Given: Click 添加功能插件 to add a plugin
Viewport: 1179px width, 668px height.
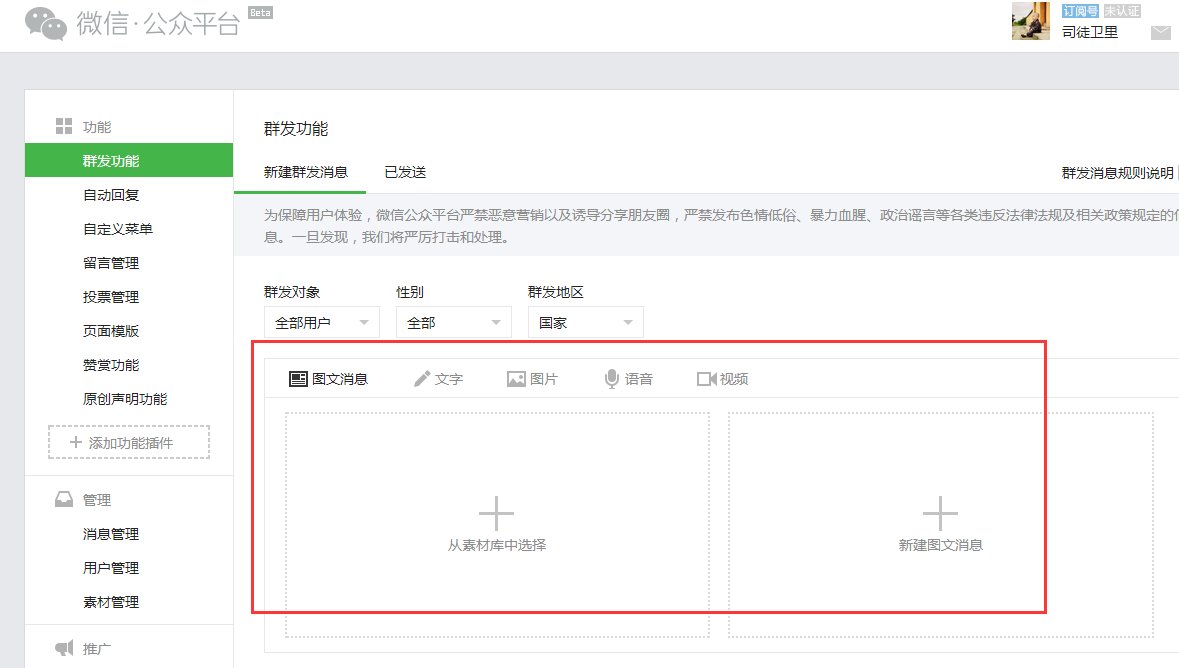Looking at the screenshot, I should pyautogui.click(x=128, y=441).
